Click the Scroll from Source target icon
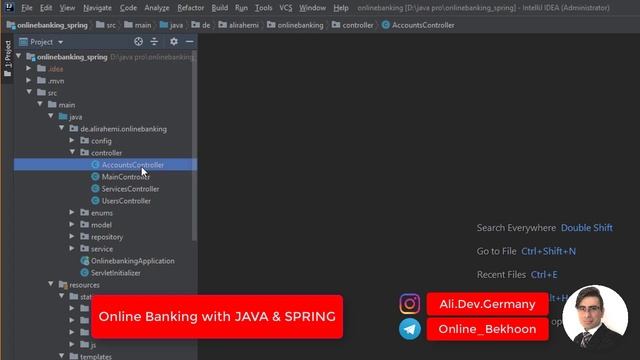The width and height of the screenshot is (640, 360). tap(138, 42)
